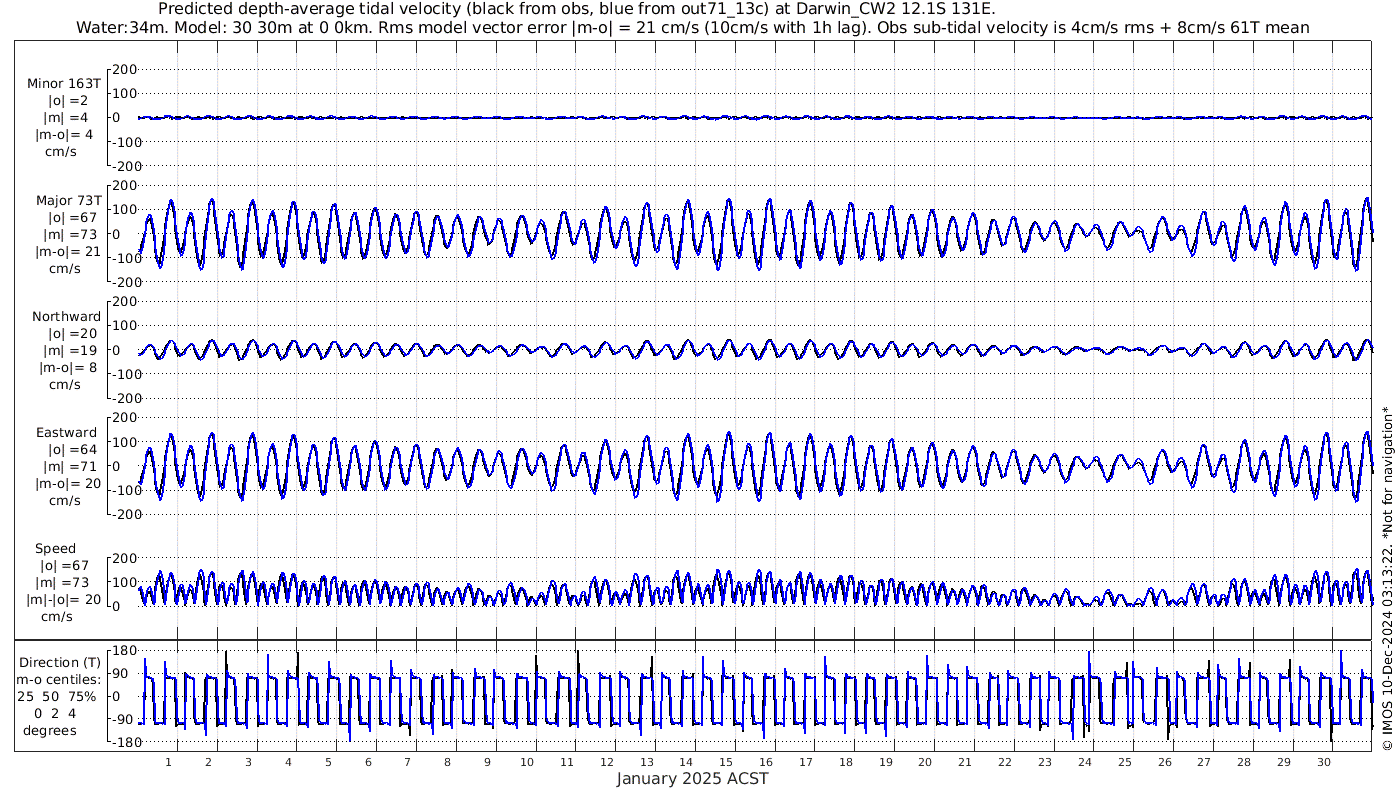The width and height of the screenshot is (1400, 800).
Task: Click the 'Eastward' panel label
Action: click(67, 433)
